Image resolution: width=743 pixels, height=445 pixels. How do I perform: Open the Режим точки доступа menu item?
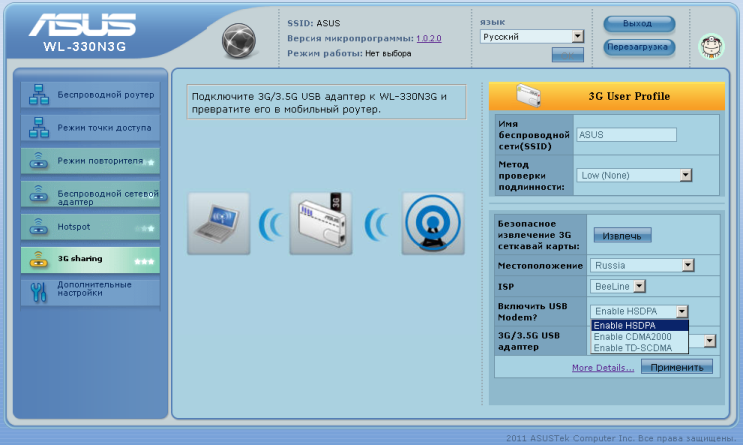tap(90, 128)
